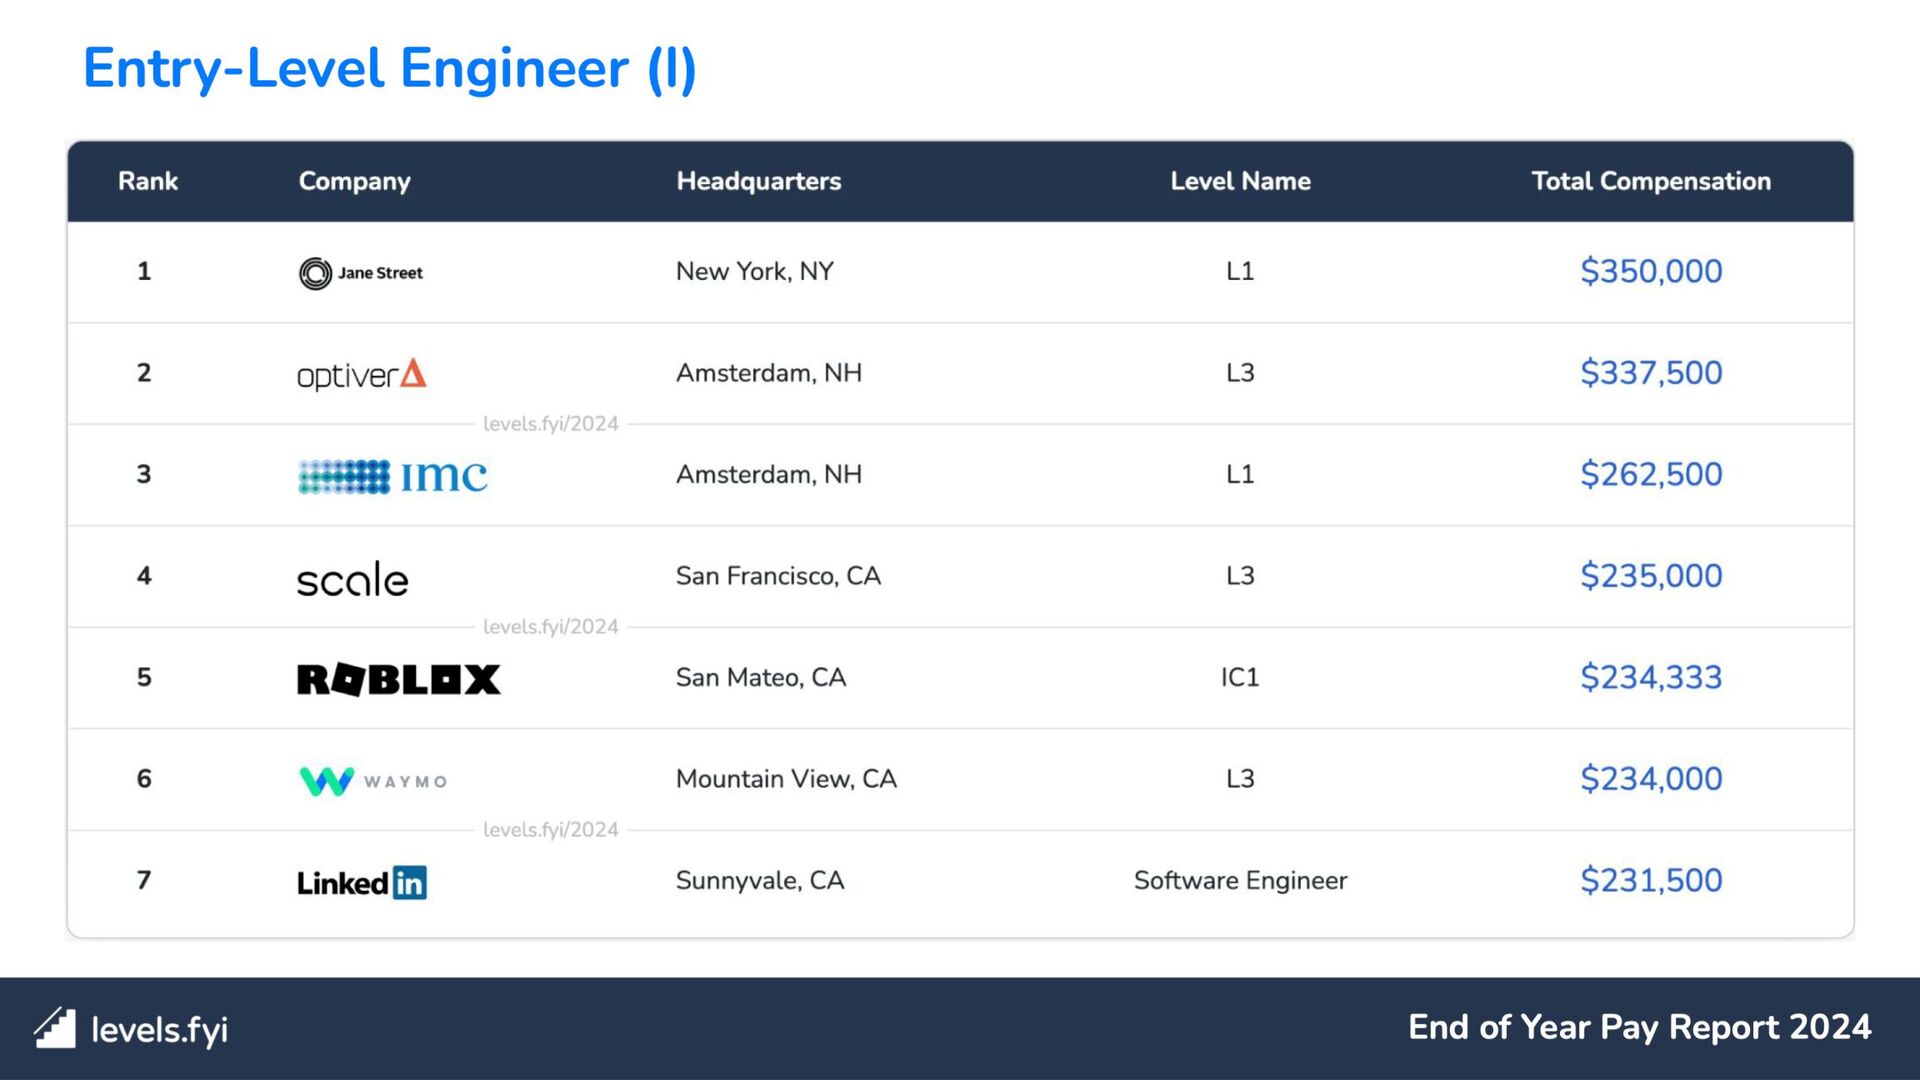The width and height of the screenshot is (1920, 1080).
Task: Click the Entry-Level Engineer (I) title
Action: tap(390, 68)
